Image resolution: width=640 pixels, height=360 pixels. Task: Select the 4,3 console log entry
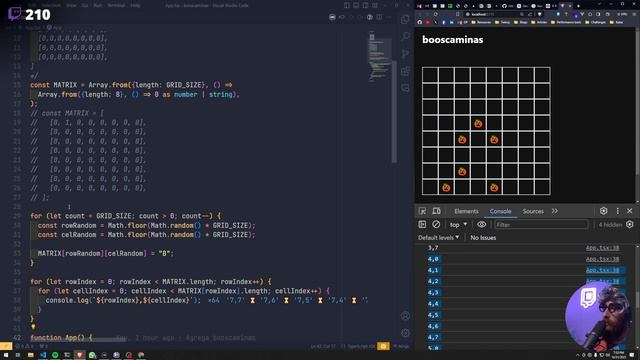click(433, 292)
